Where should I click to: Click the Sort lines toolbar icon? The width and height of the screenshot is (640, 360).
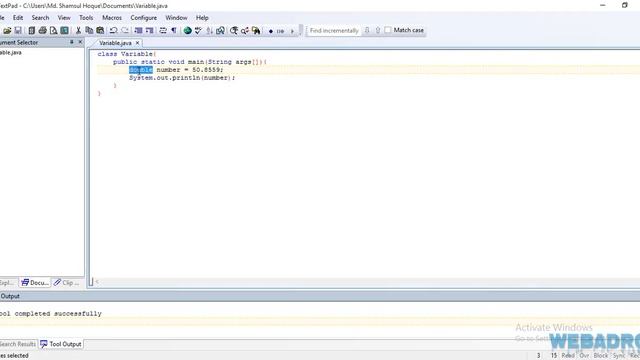[x=209, y=31]
